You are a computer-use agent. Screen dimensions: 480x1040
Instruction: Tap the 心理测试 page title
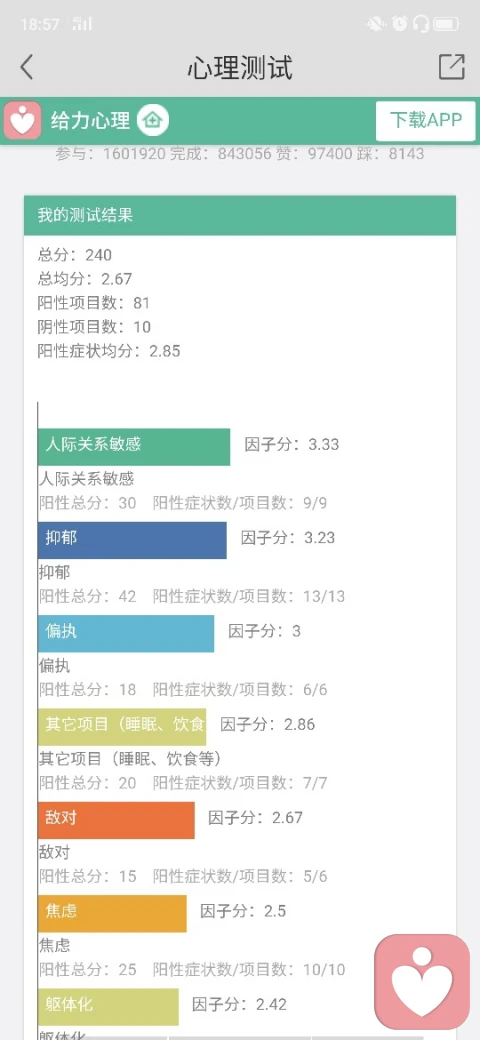pos(240,67)
